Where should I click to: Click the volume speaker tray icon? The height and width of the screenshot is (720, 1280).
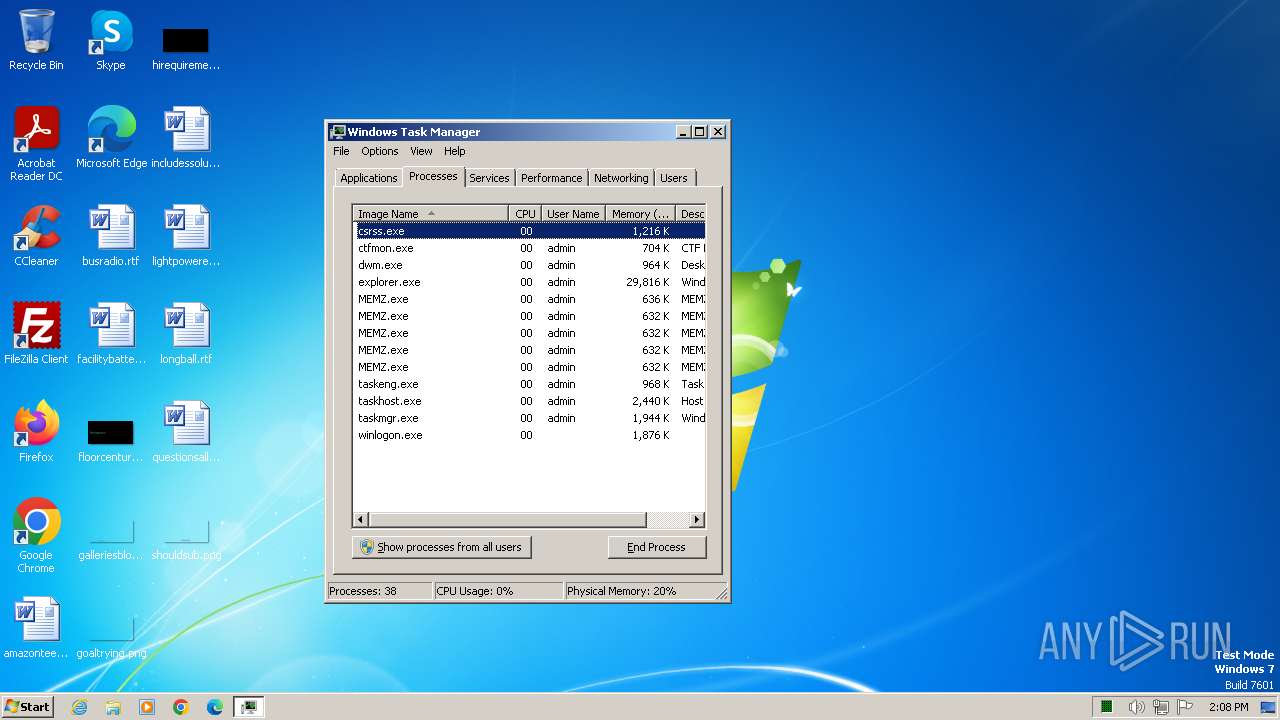pyautogui.click(x=1136, y=707)
